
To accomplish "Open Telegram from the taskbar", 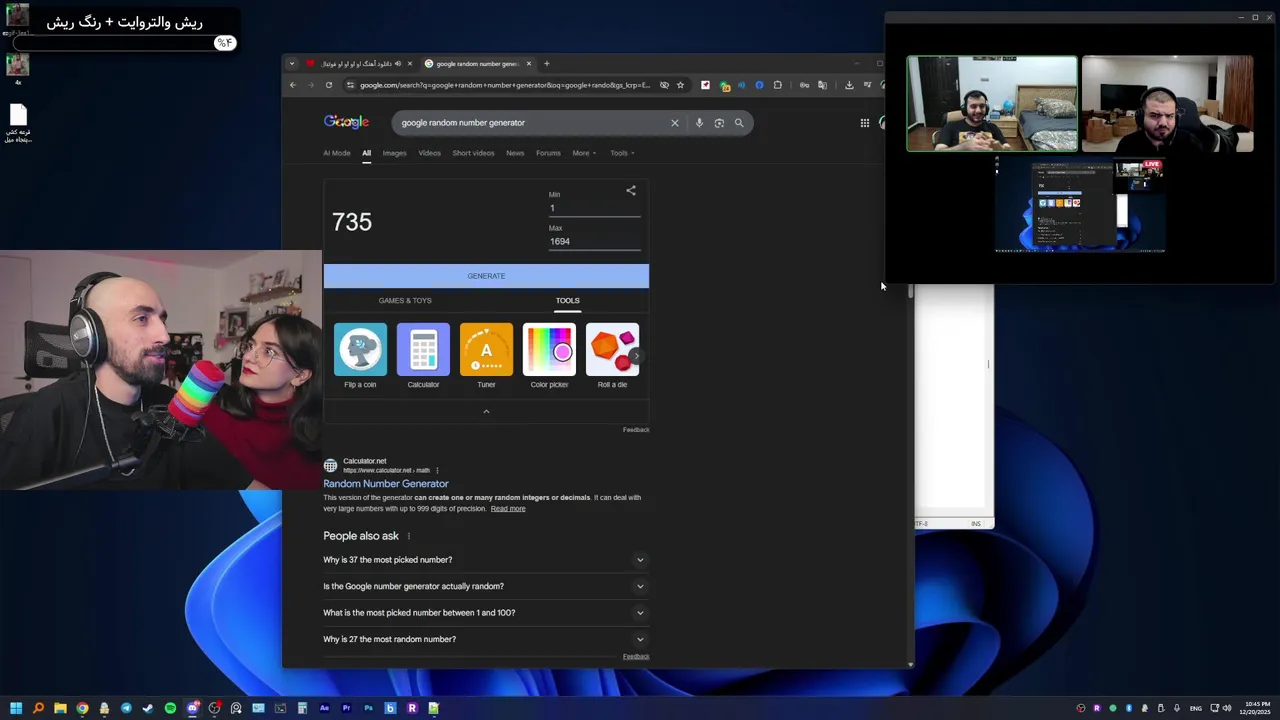I will pos(126,708).
